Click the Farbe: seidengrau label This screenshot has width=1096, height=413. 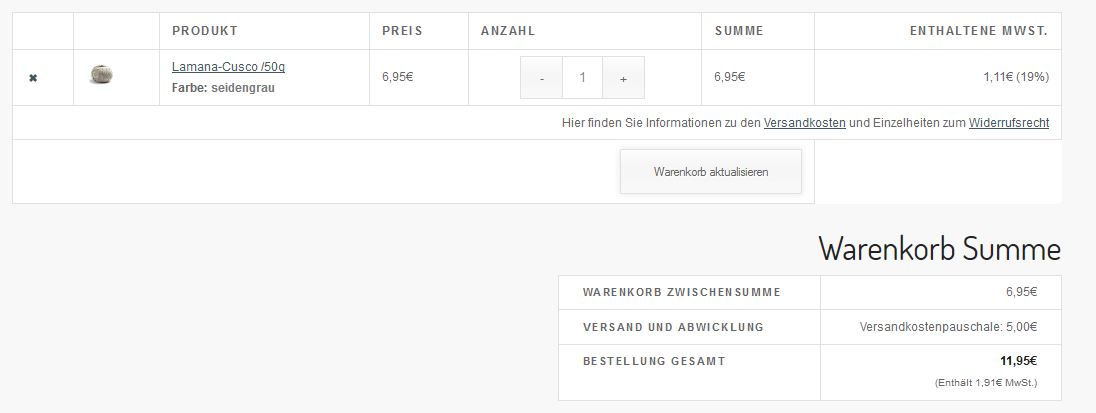pos(223,88)
